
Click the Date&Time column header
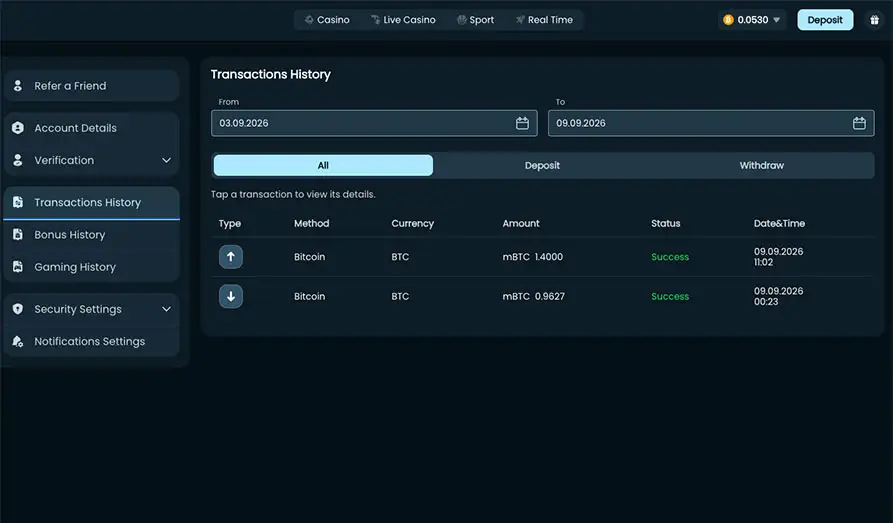click(x=779, y=223)
